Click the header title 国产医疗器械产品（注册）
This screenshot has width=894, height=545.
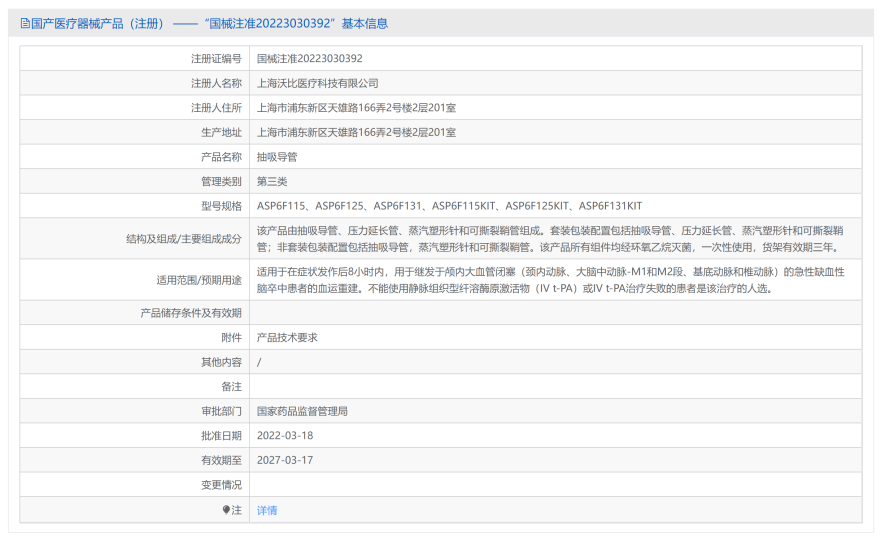[x=97, y=23]
